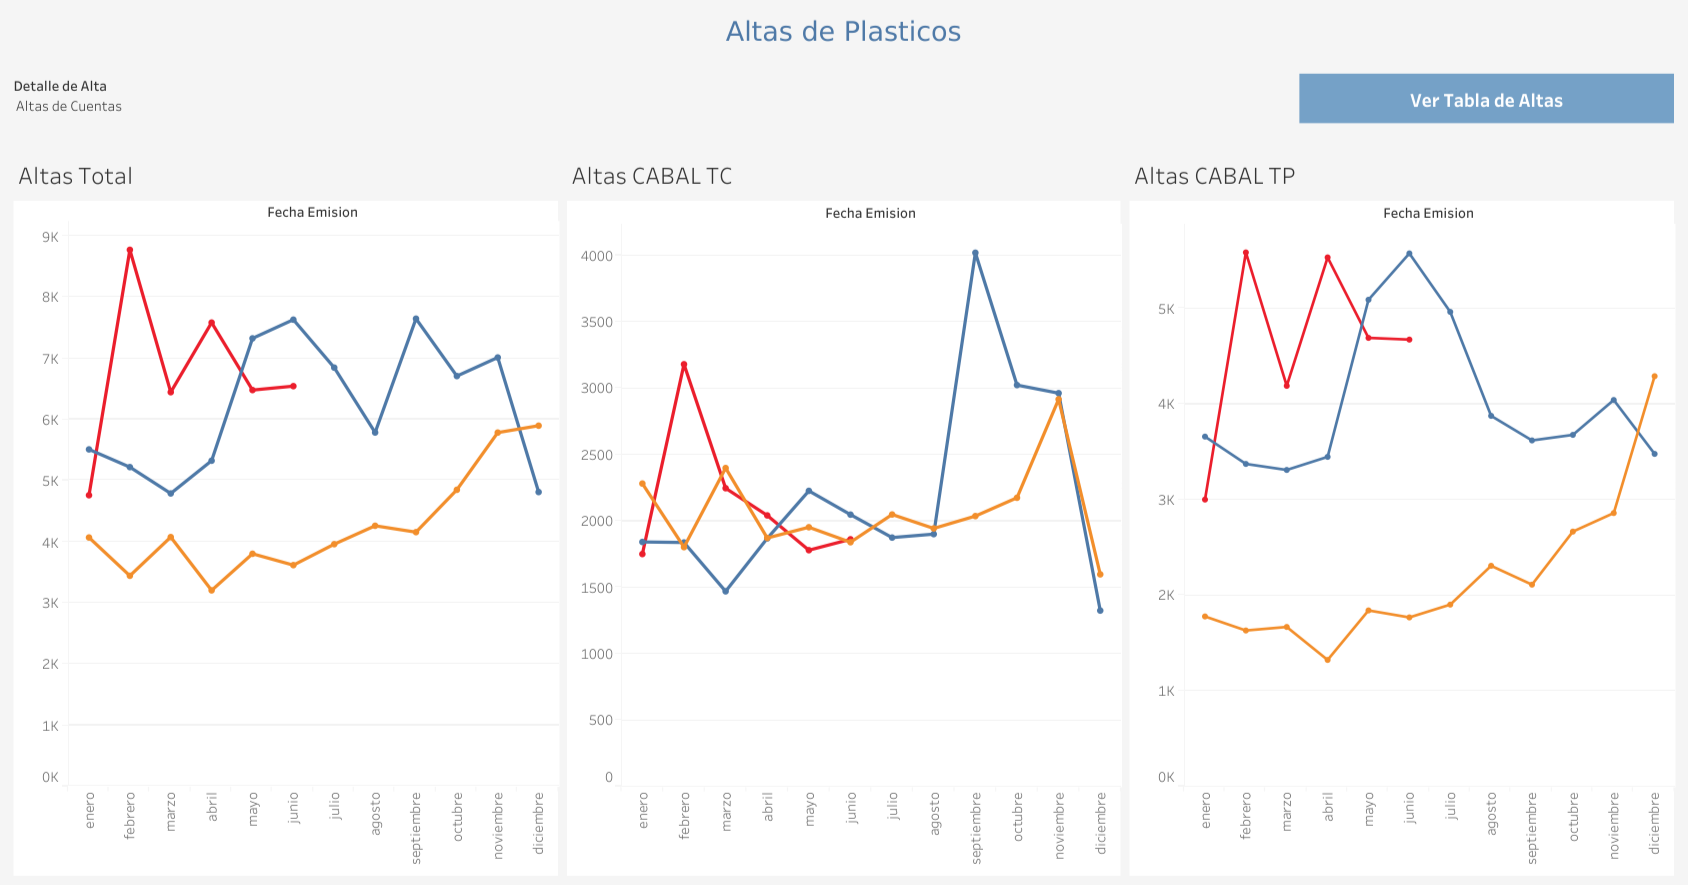Select blue septiembre peak in Altas CABAL TC

tap(975, 253)
